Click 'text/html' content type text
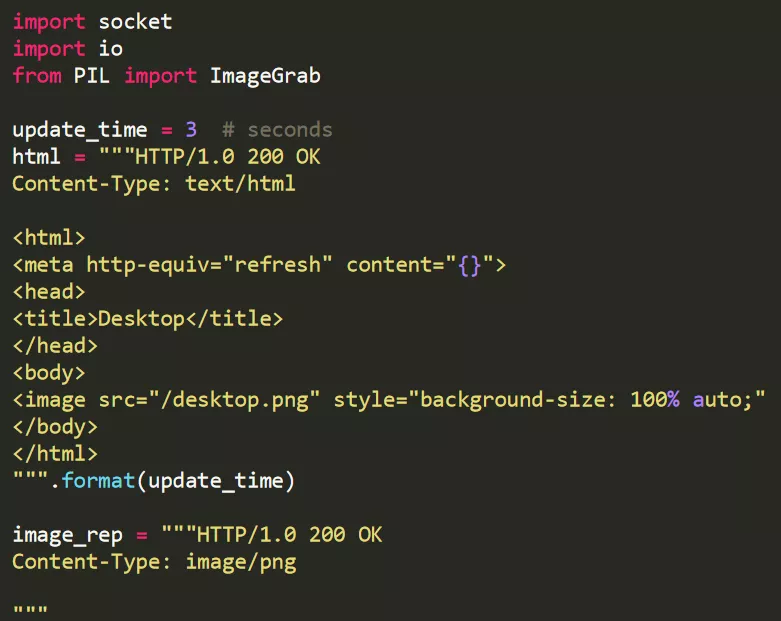 (241, 184)
